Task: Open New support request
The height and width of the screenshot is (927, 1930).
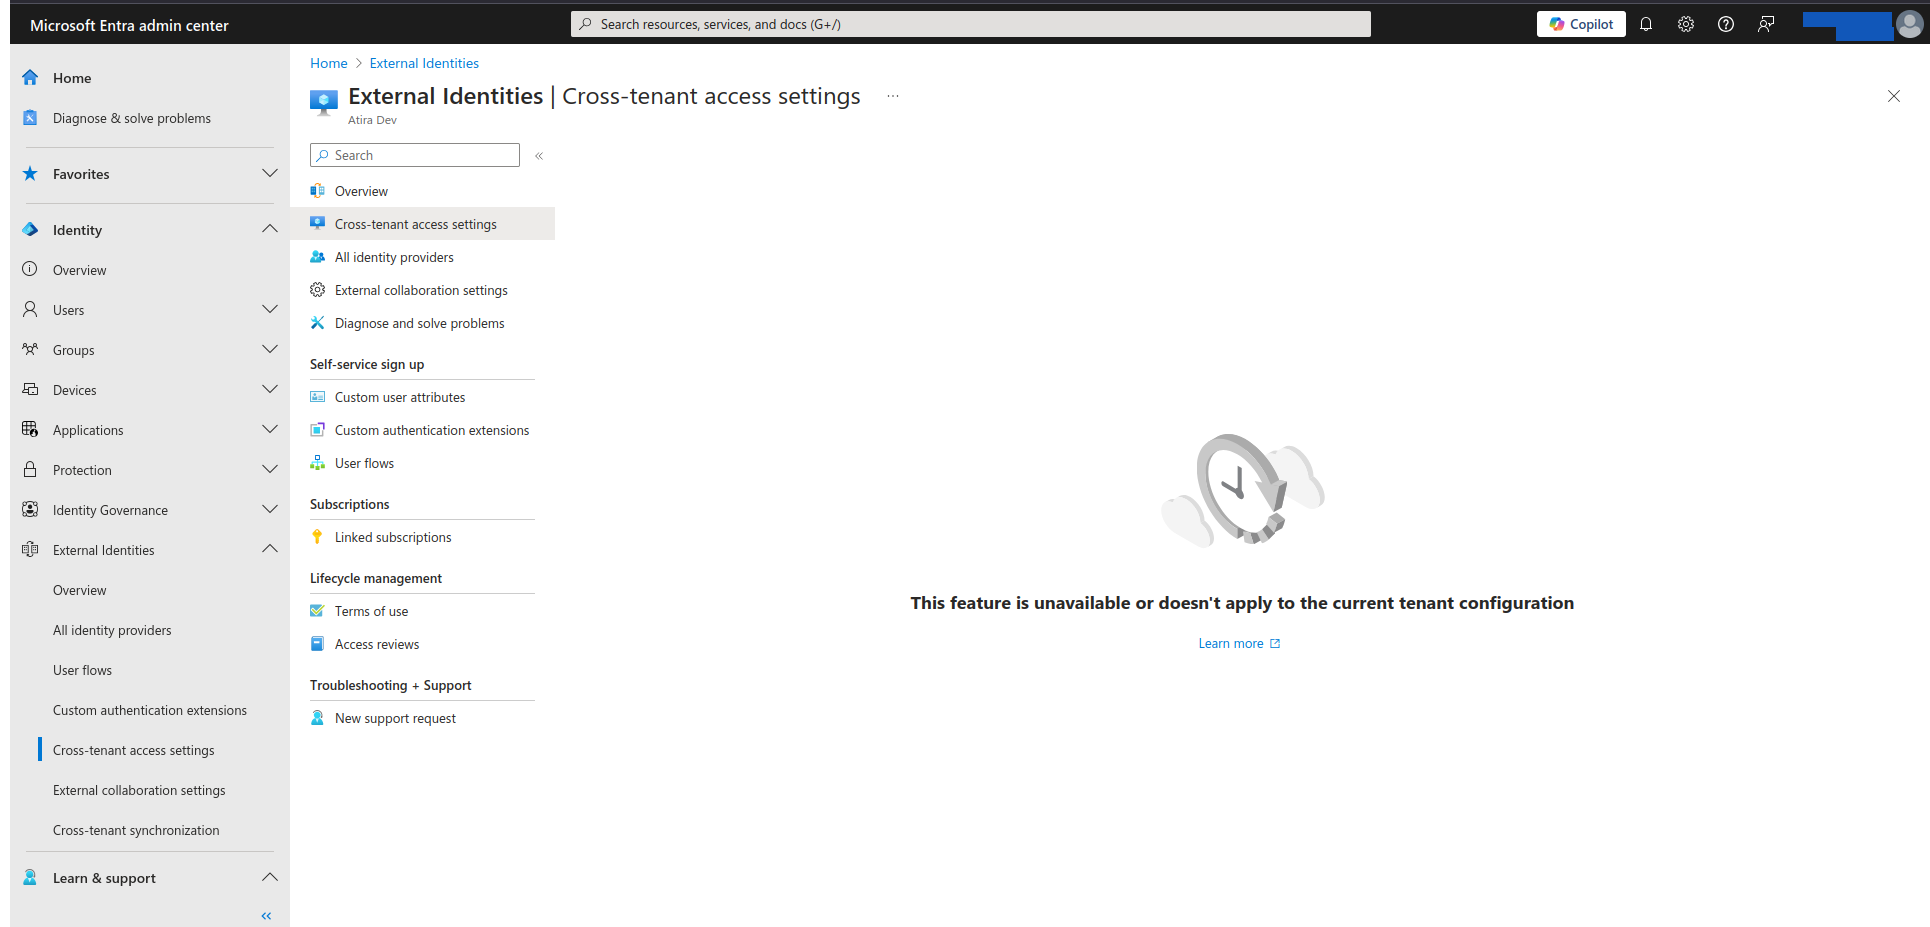Action: tap(395, 717)
